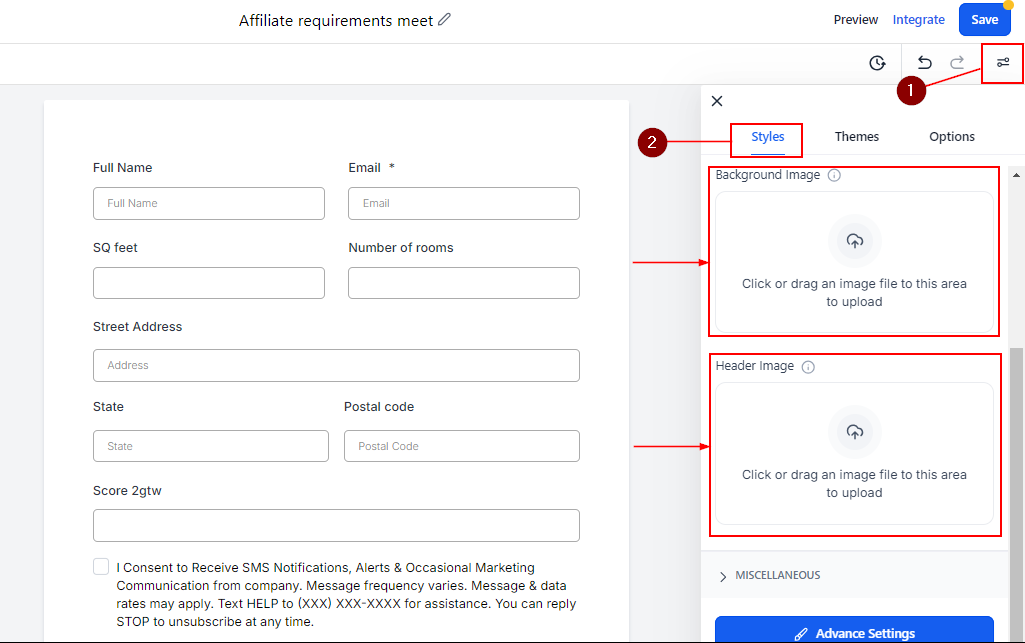Switch to the Themes tab
Image resolution: width=1025 pixels, height=643 pixels.
pos(857,137)
